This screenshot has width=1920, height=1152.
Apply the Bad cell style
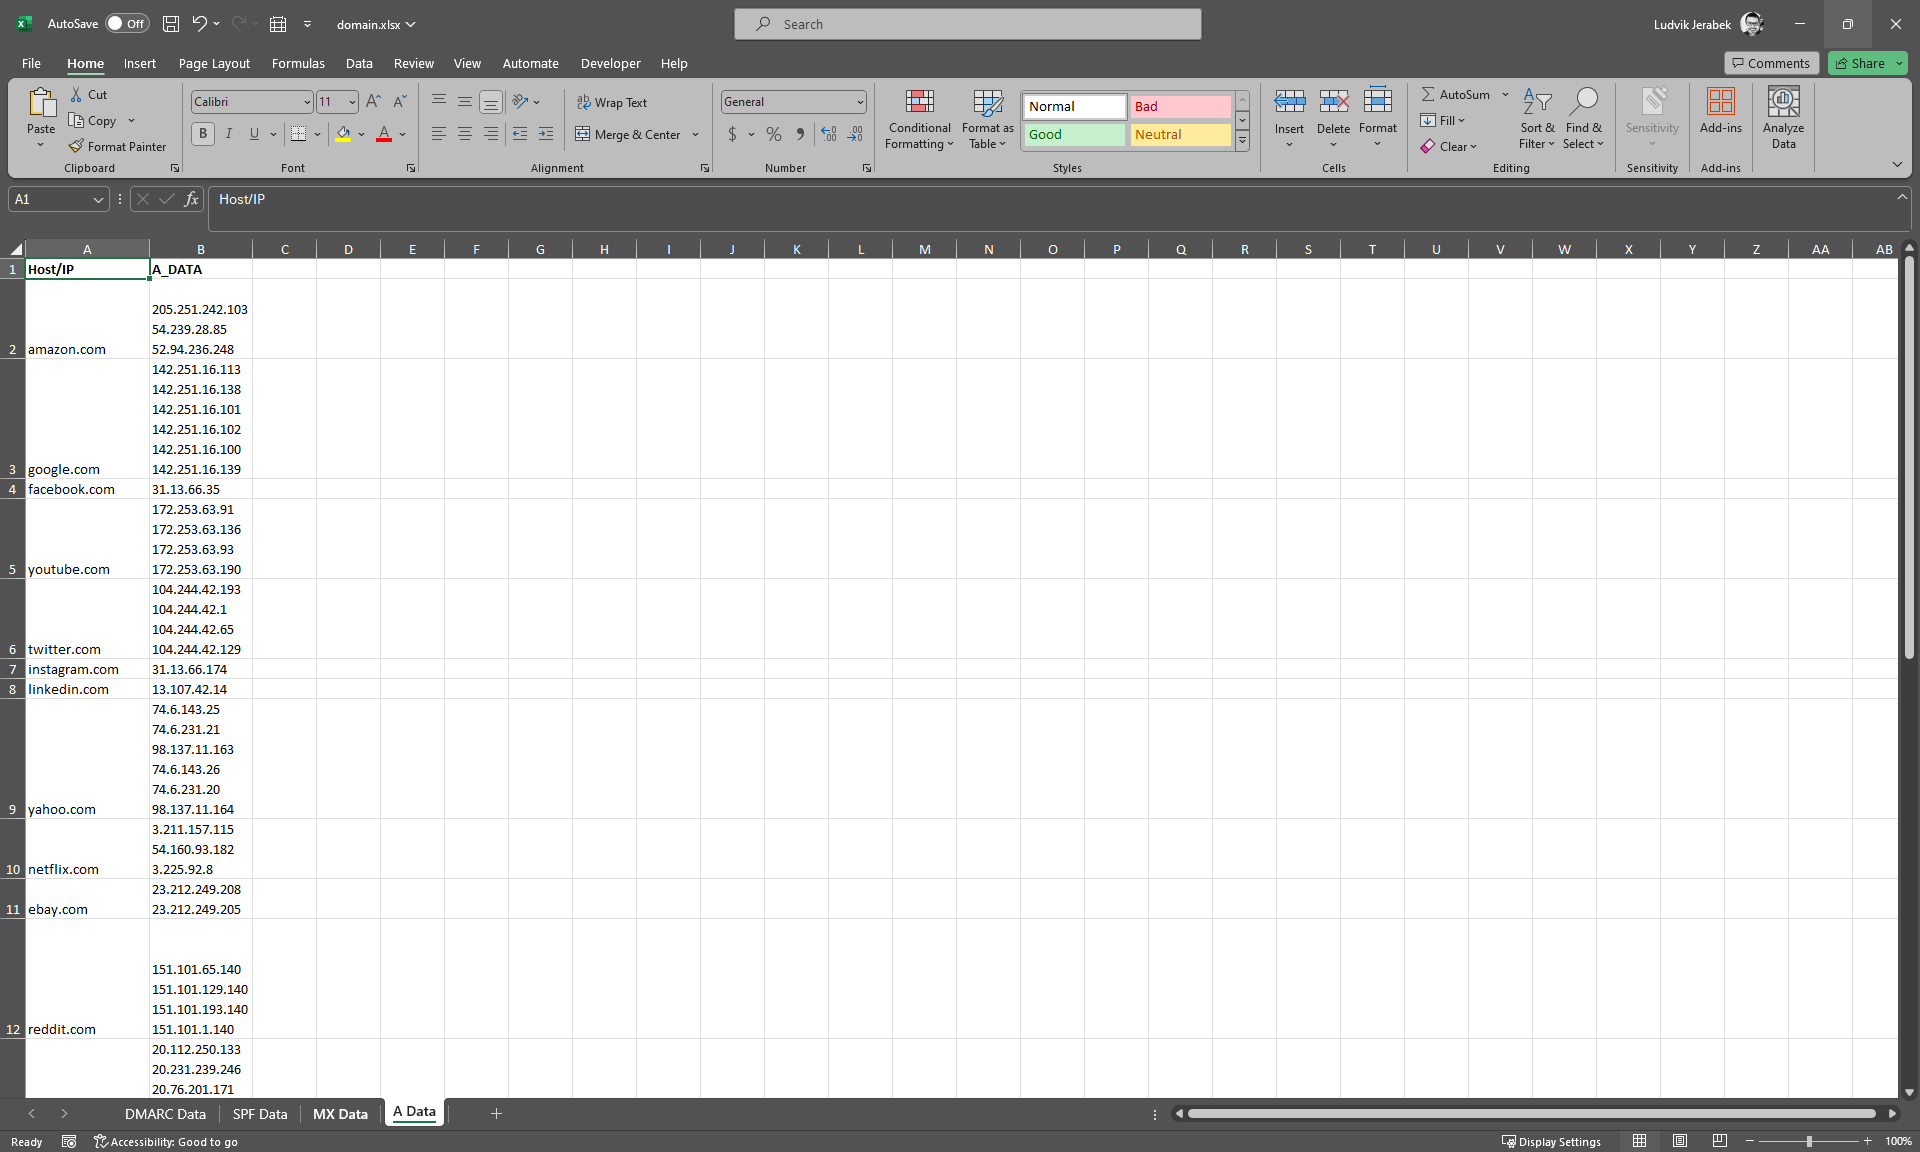pos(1180,106)
